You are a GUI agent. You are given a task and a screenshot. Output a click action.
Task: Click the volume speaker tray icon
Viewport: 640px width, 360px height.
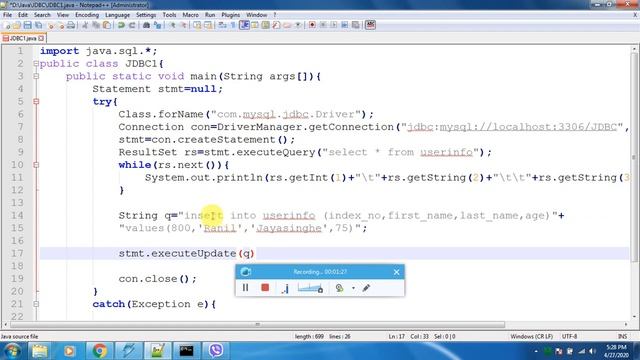592,351
